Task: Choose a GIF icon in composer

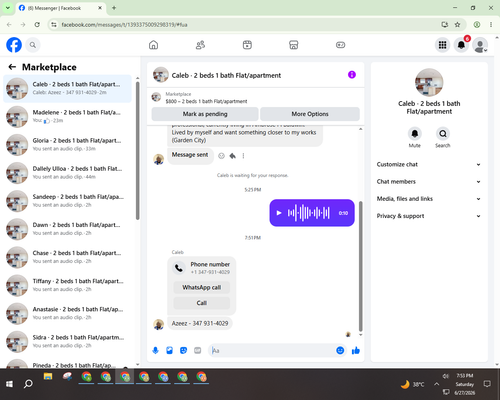Action: 198,350
